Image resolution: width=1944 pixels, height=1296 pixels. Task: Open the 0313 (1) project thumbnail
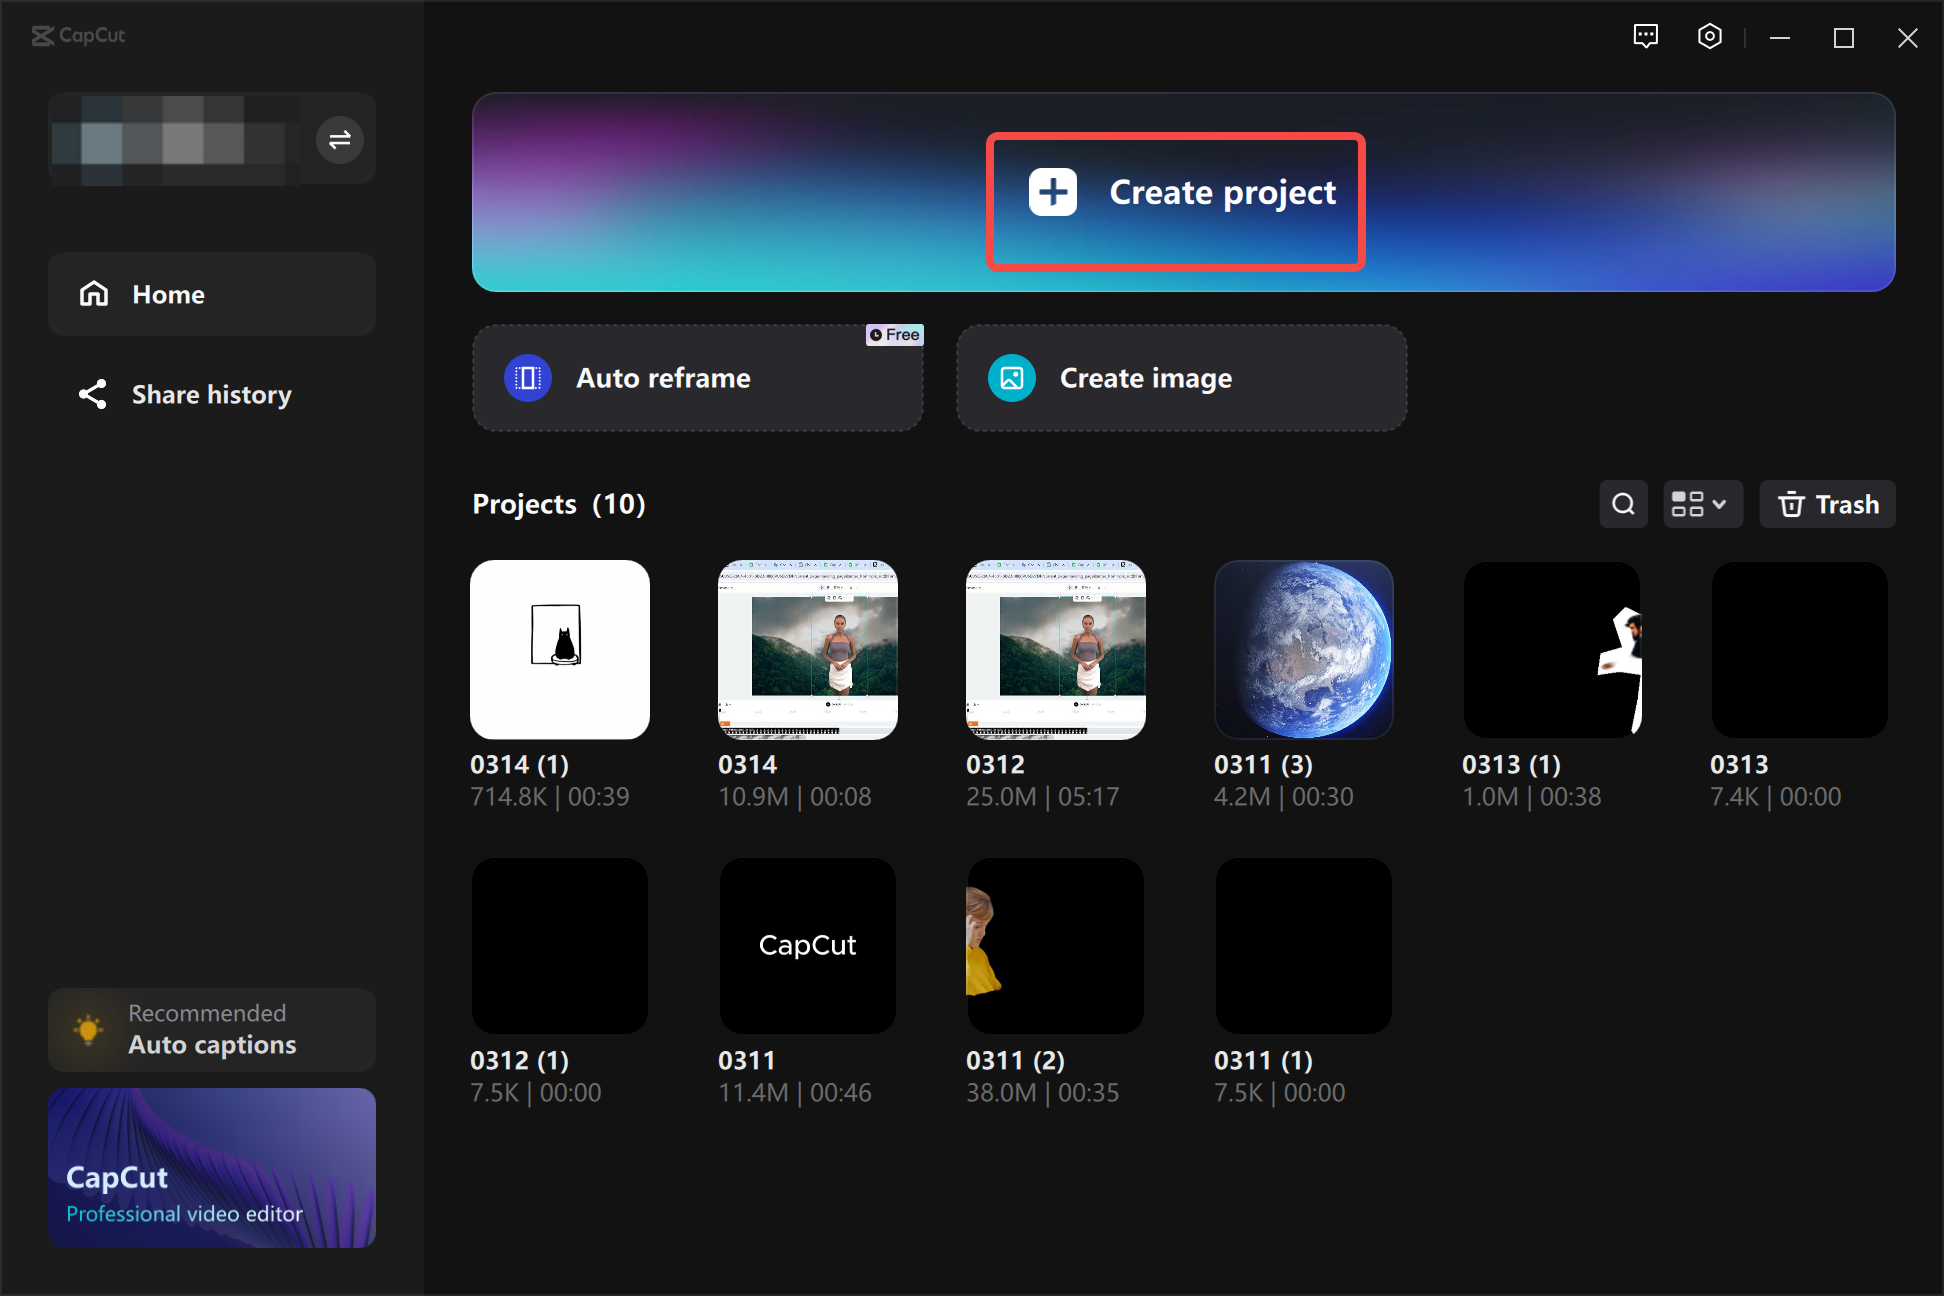tap(1551, 650)
